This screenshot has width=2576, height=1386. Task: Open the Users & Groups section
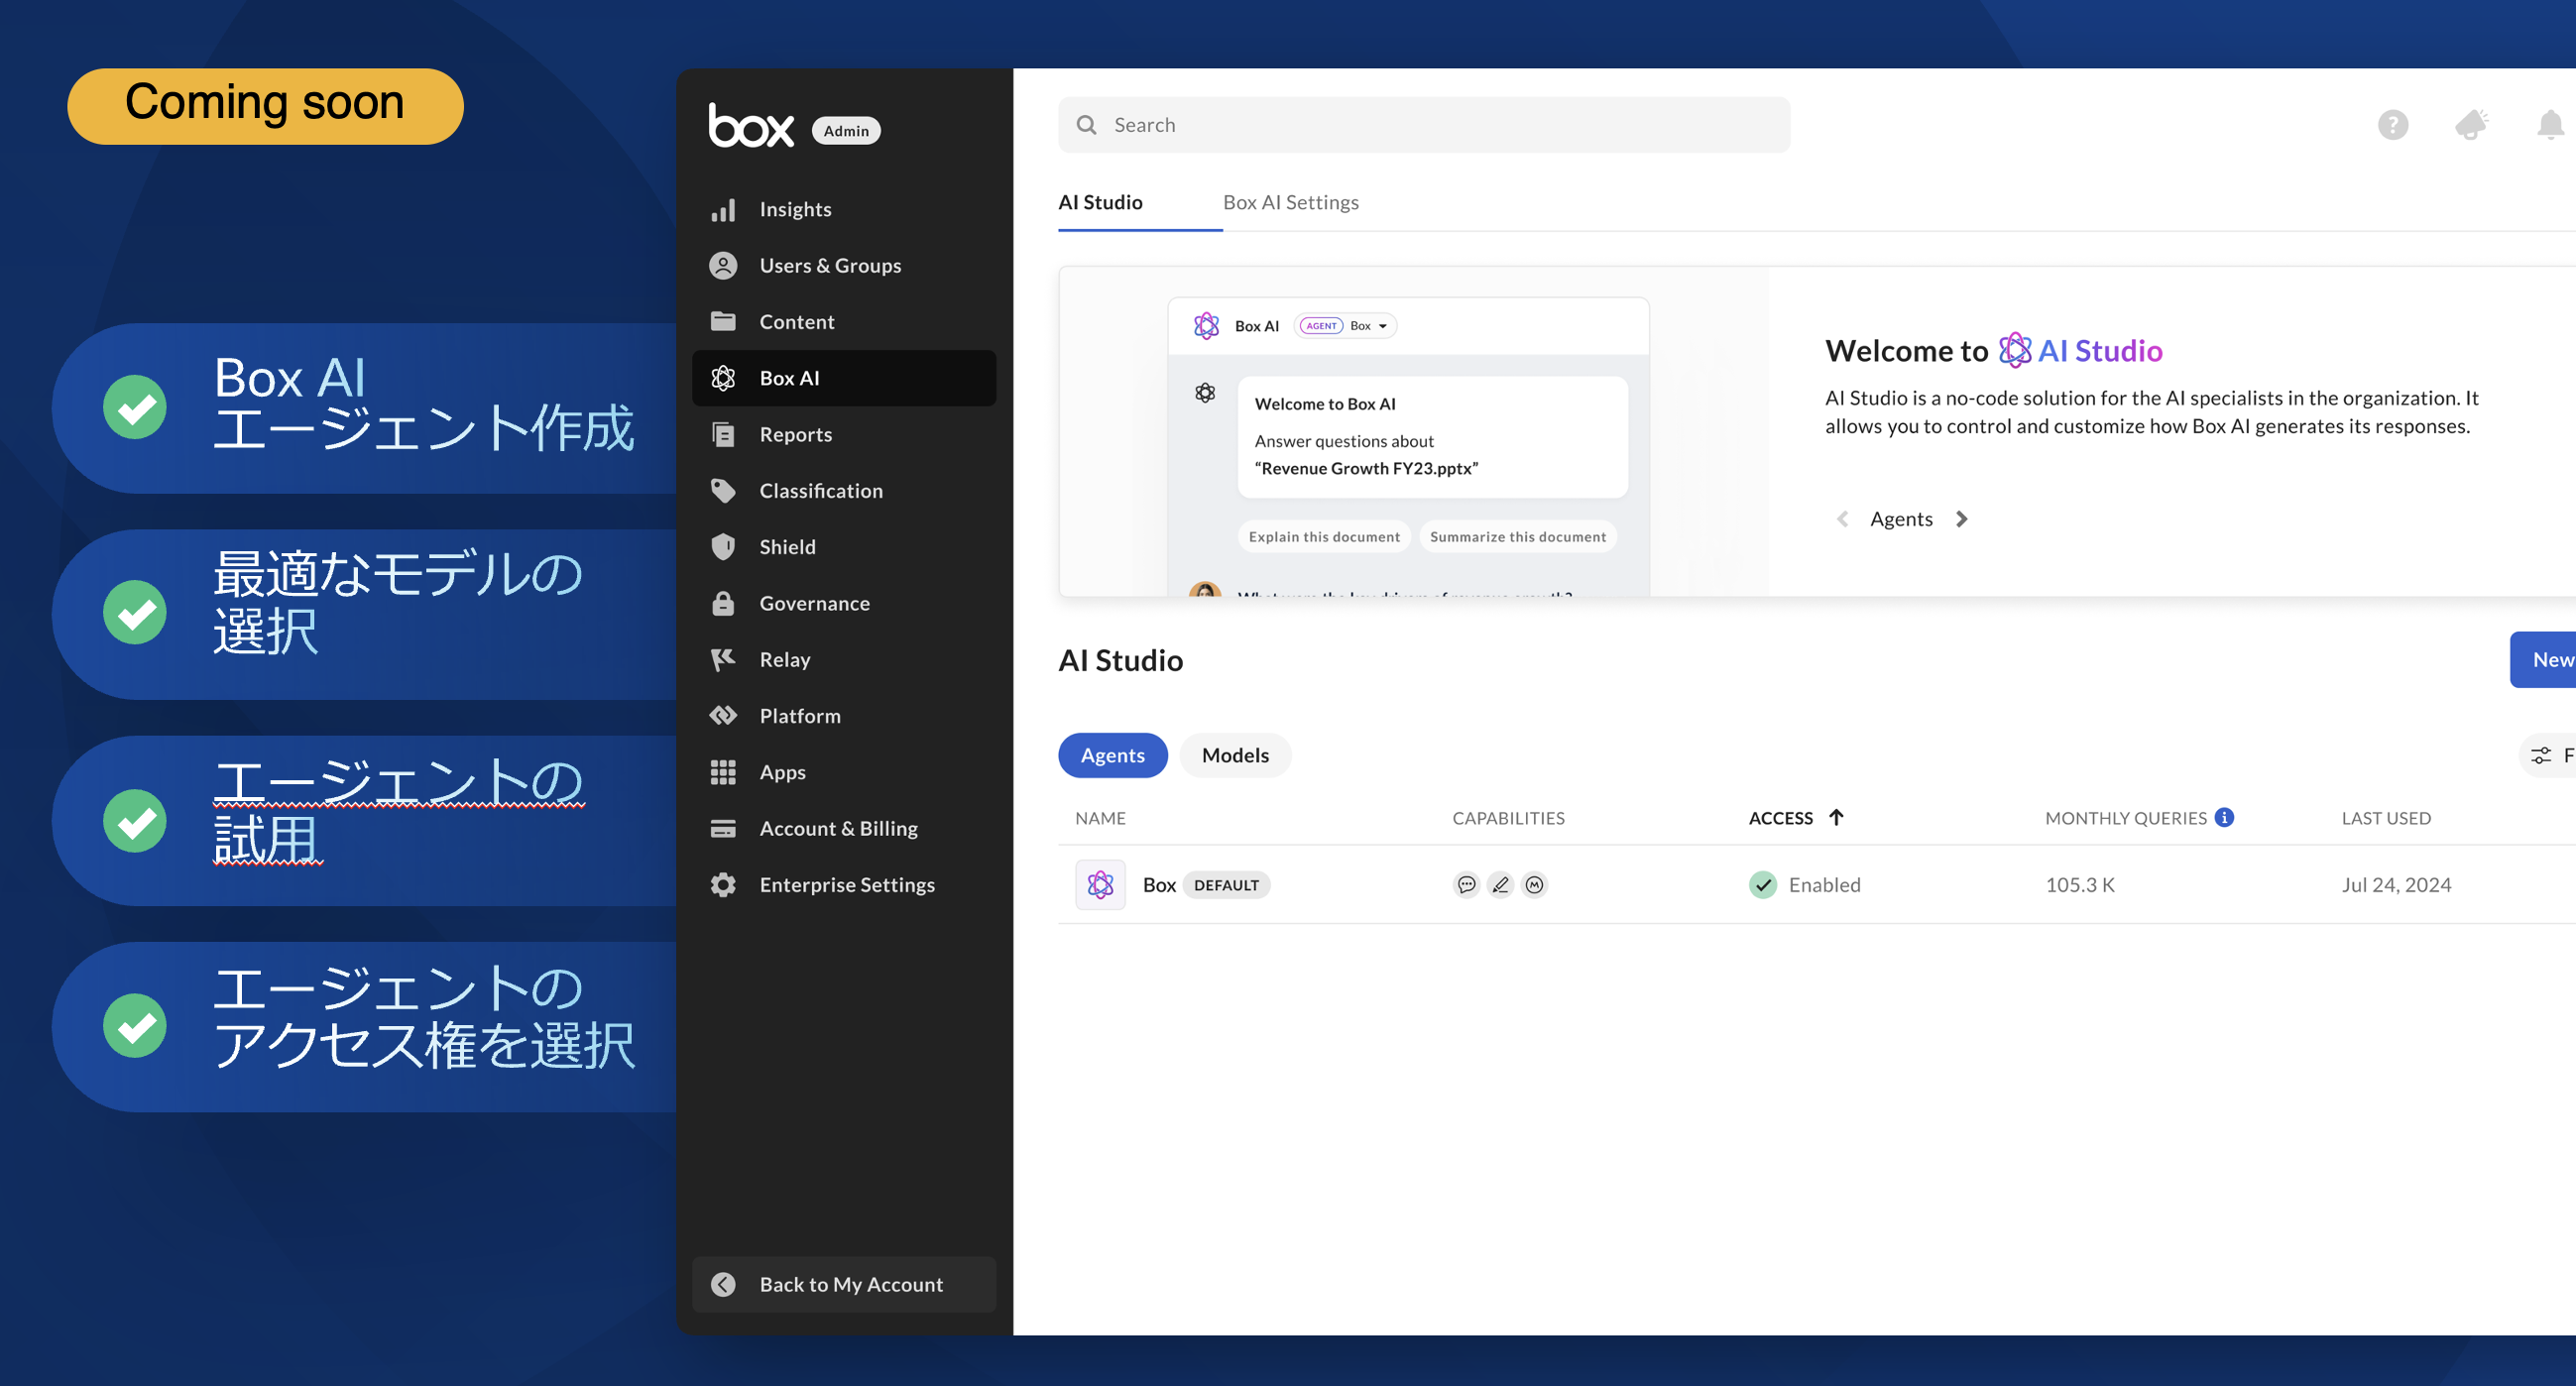(x=829, y=265)
